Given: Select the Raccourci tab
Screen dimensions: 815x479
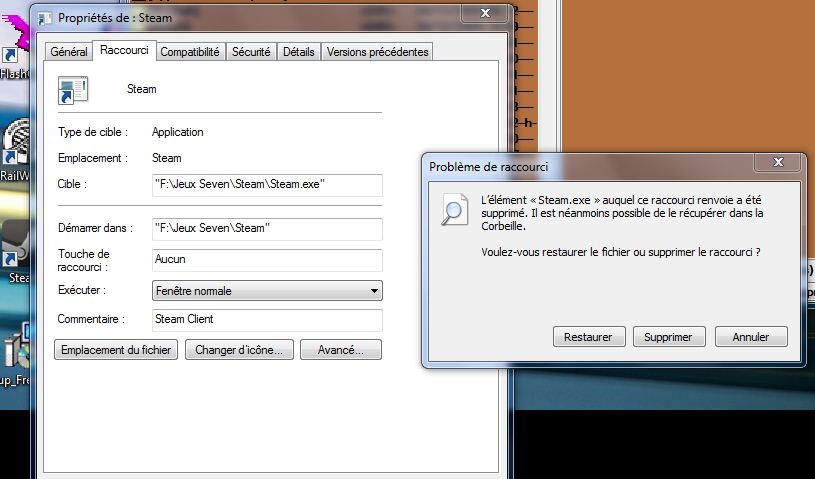Looking at the screenshot, I should tap(124, 50).
